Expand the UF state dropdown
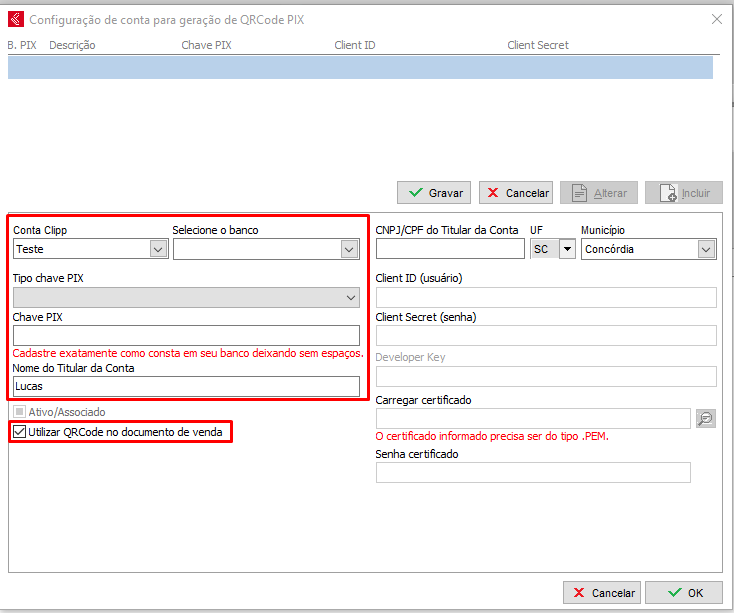734x613 pixels. [x=567, y=249]
